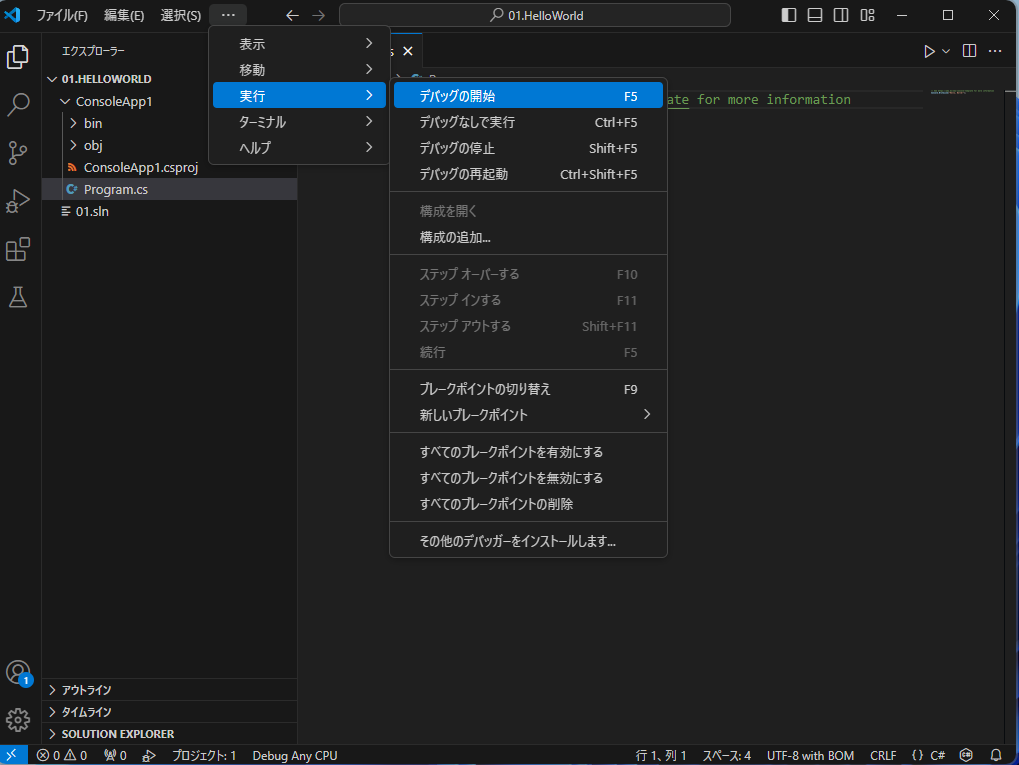Open the 表示 submenu
The image size is (1019, 765).
pos(299,44)
